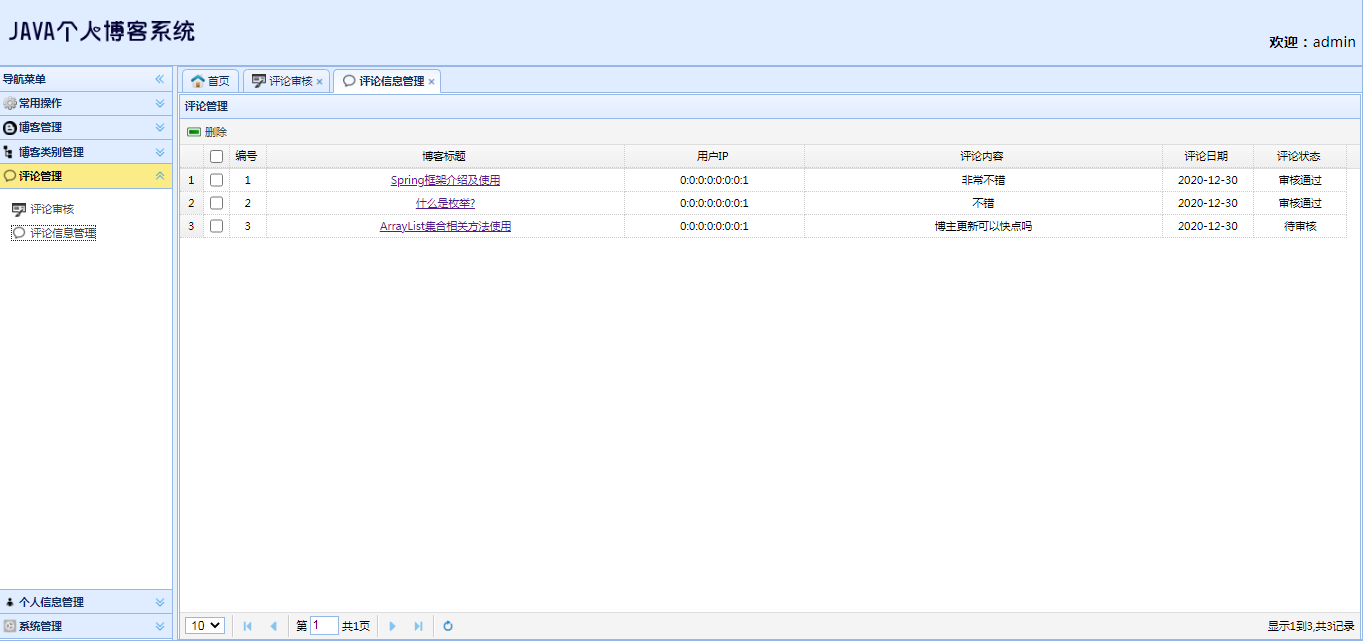Click the 欢迎：admin welcome text
The image size is (1363, 641).
1312,42
